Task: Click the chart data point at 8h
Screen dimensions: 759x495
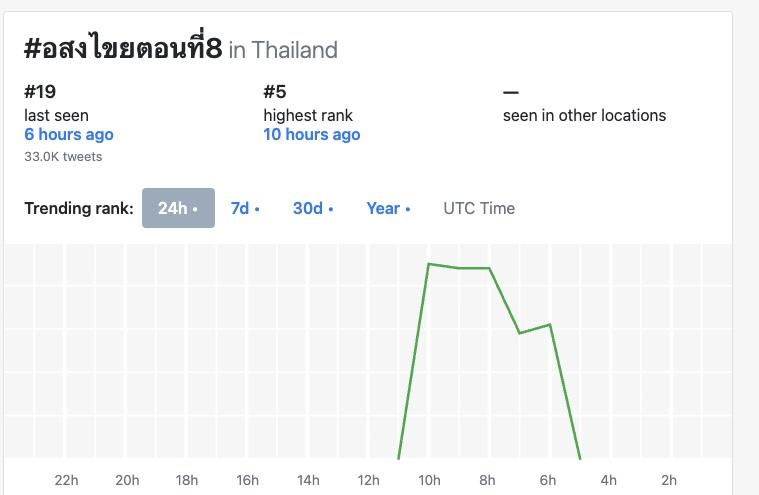Action: coord(489,268)
